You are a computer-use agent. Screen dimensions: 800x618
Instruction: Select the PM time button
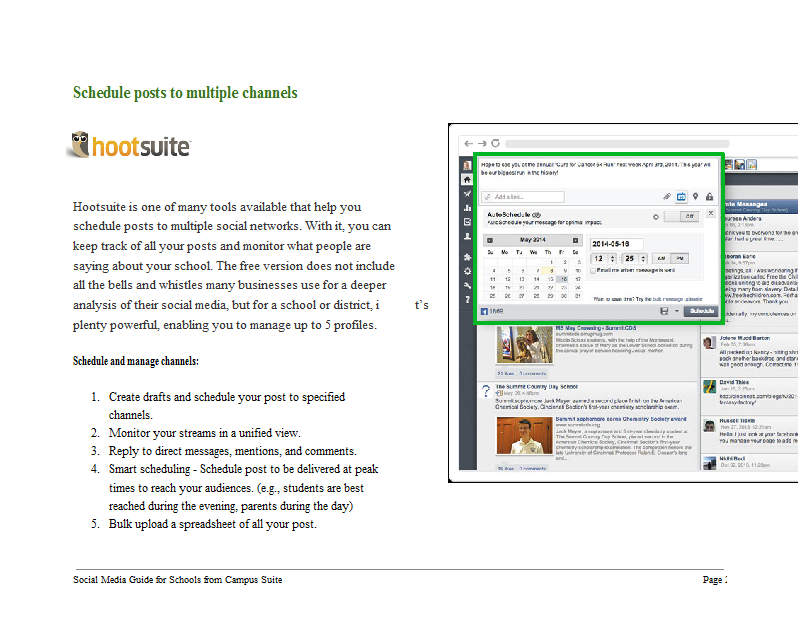[x=680, y=259]
